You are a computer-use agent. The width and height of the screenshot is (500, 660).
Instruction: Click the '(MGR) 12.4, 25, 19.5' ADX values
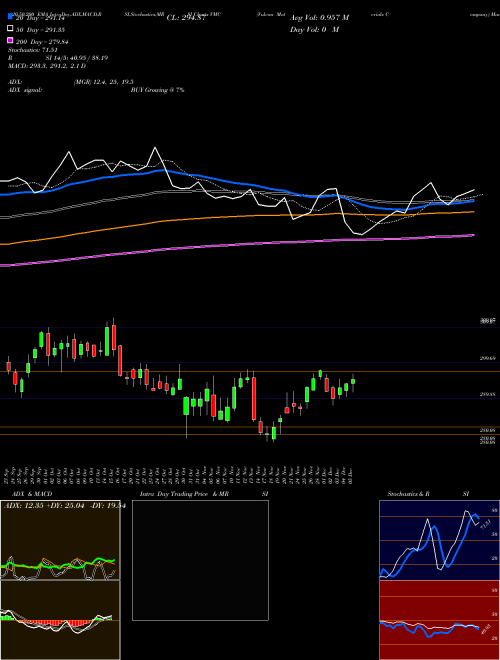pos(104,82)
